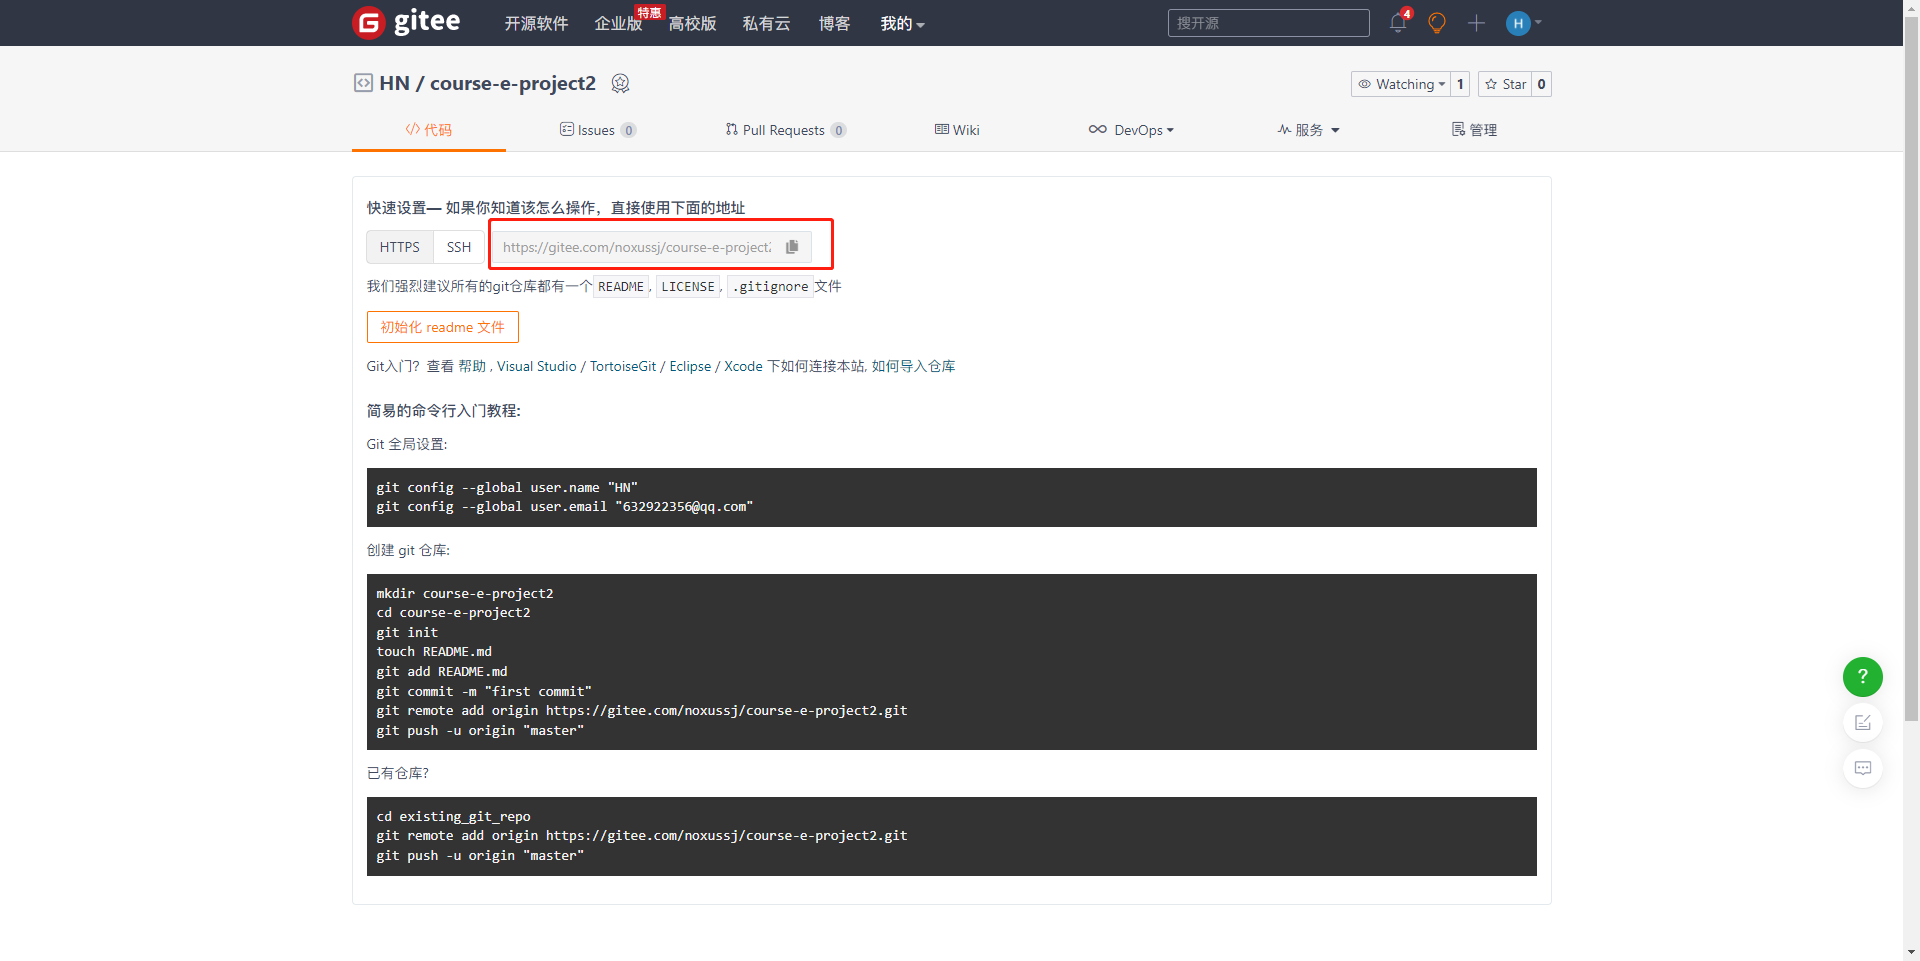The width and height of the screenshot is (1920, 961).
Task: Click the .gitignore file name tag
Action: click(770, 287)
